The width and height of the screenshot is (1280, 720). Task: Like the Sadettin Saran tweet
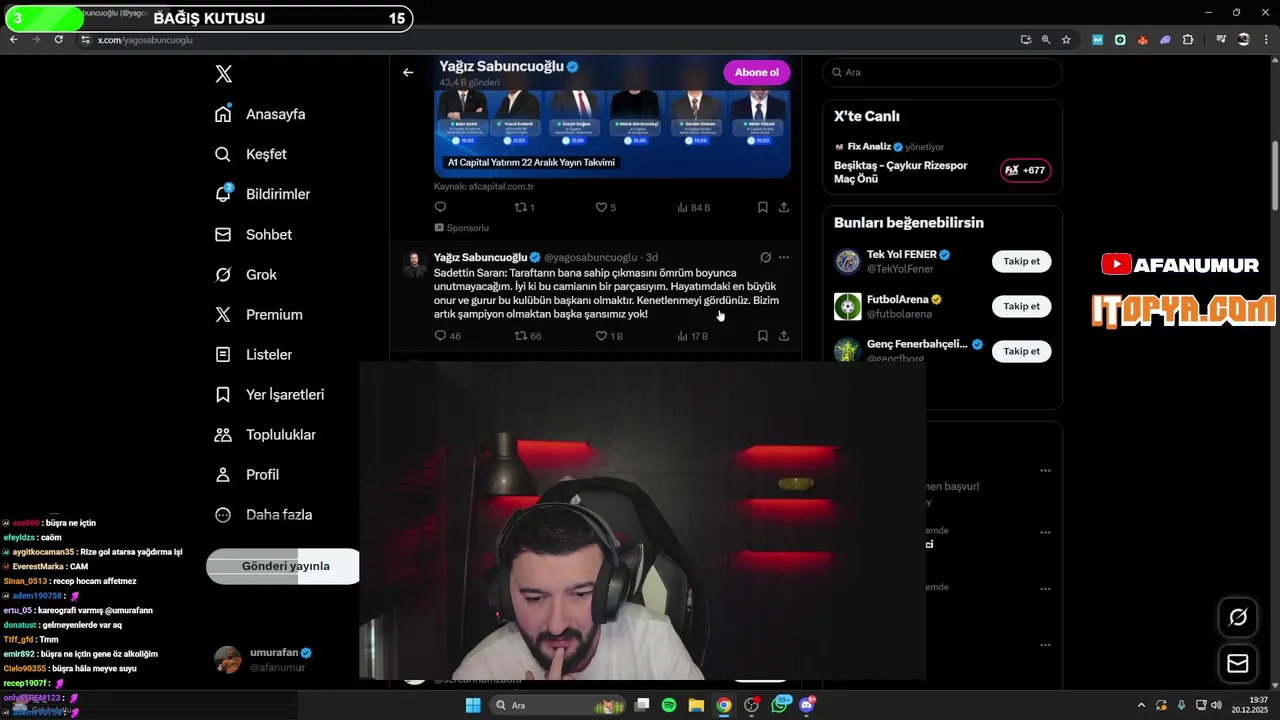[x=609, y=336]
